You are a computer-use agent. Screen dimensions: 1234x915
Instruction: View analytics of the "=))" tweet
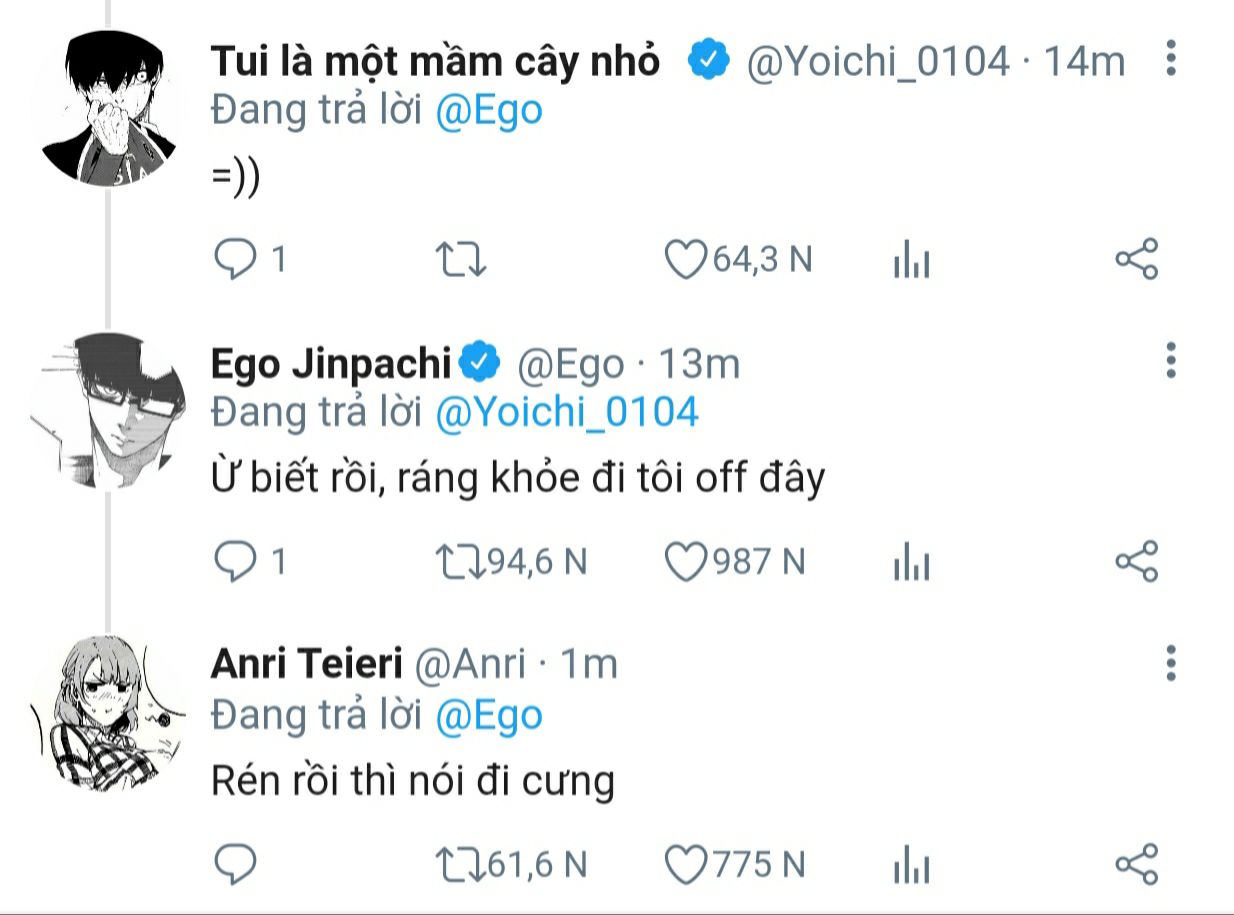(x=911, y=262)
